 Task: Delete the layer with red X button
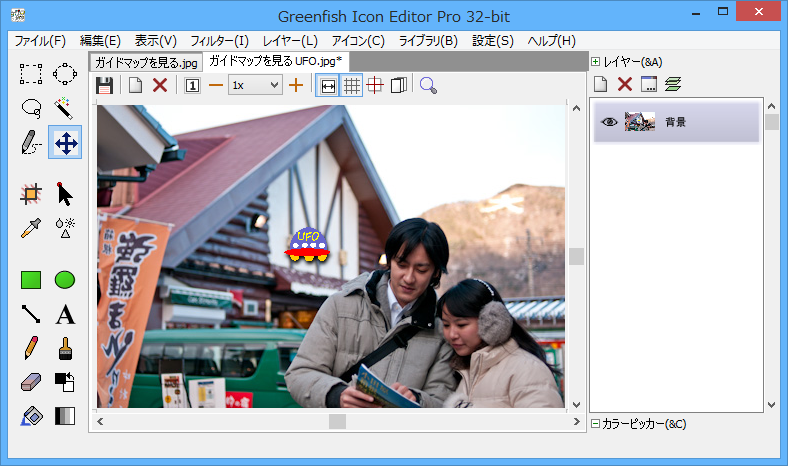tap(625, 85)
